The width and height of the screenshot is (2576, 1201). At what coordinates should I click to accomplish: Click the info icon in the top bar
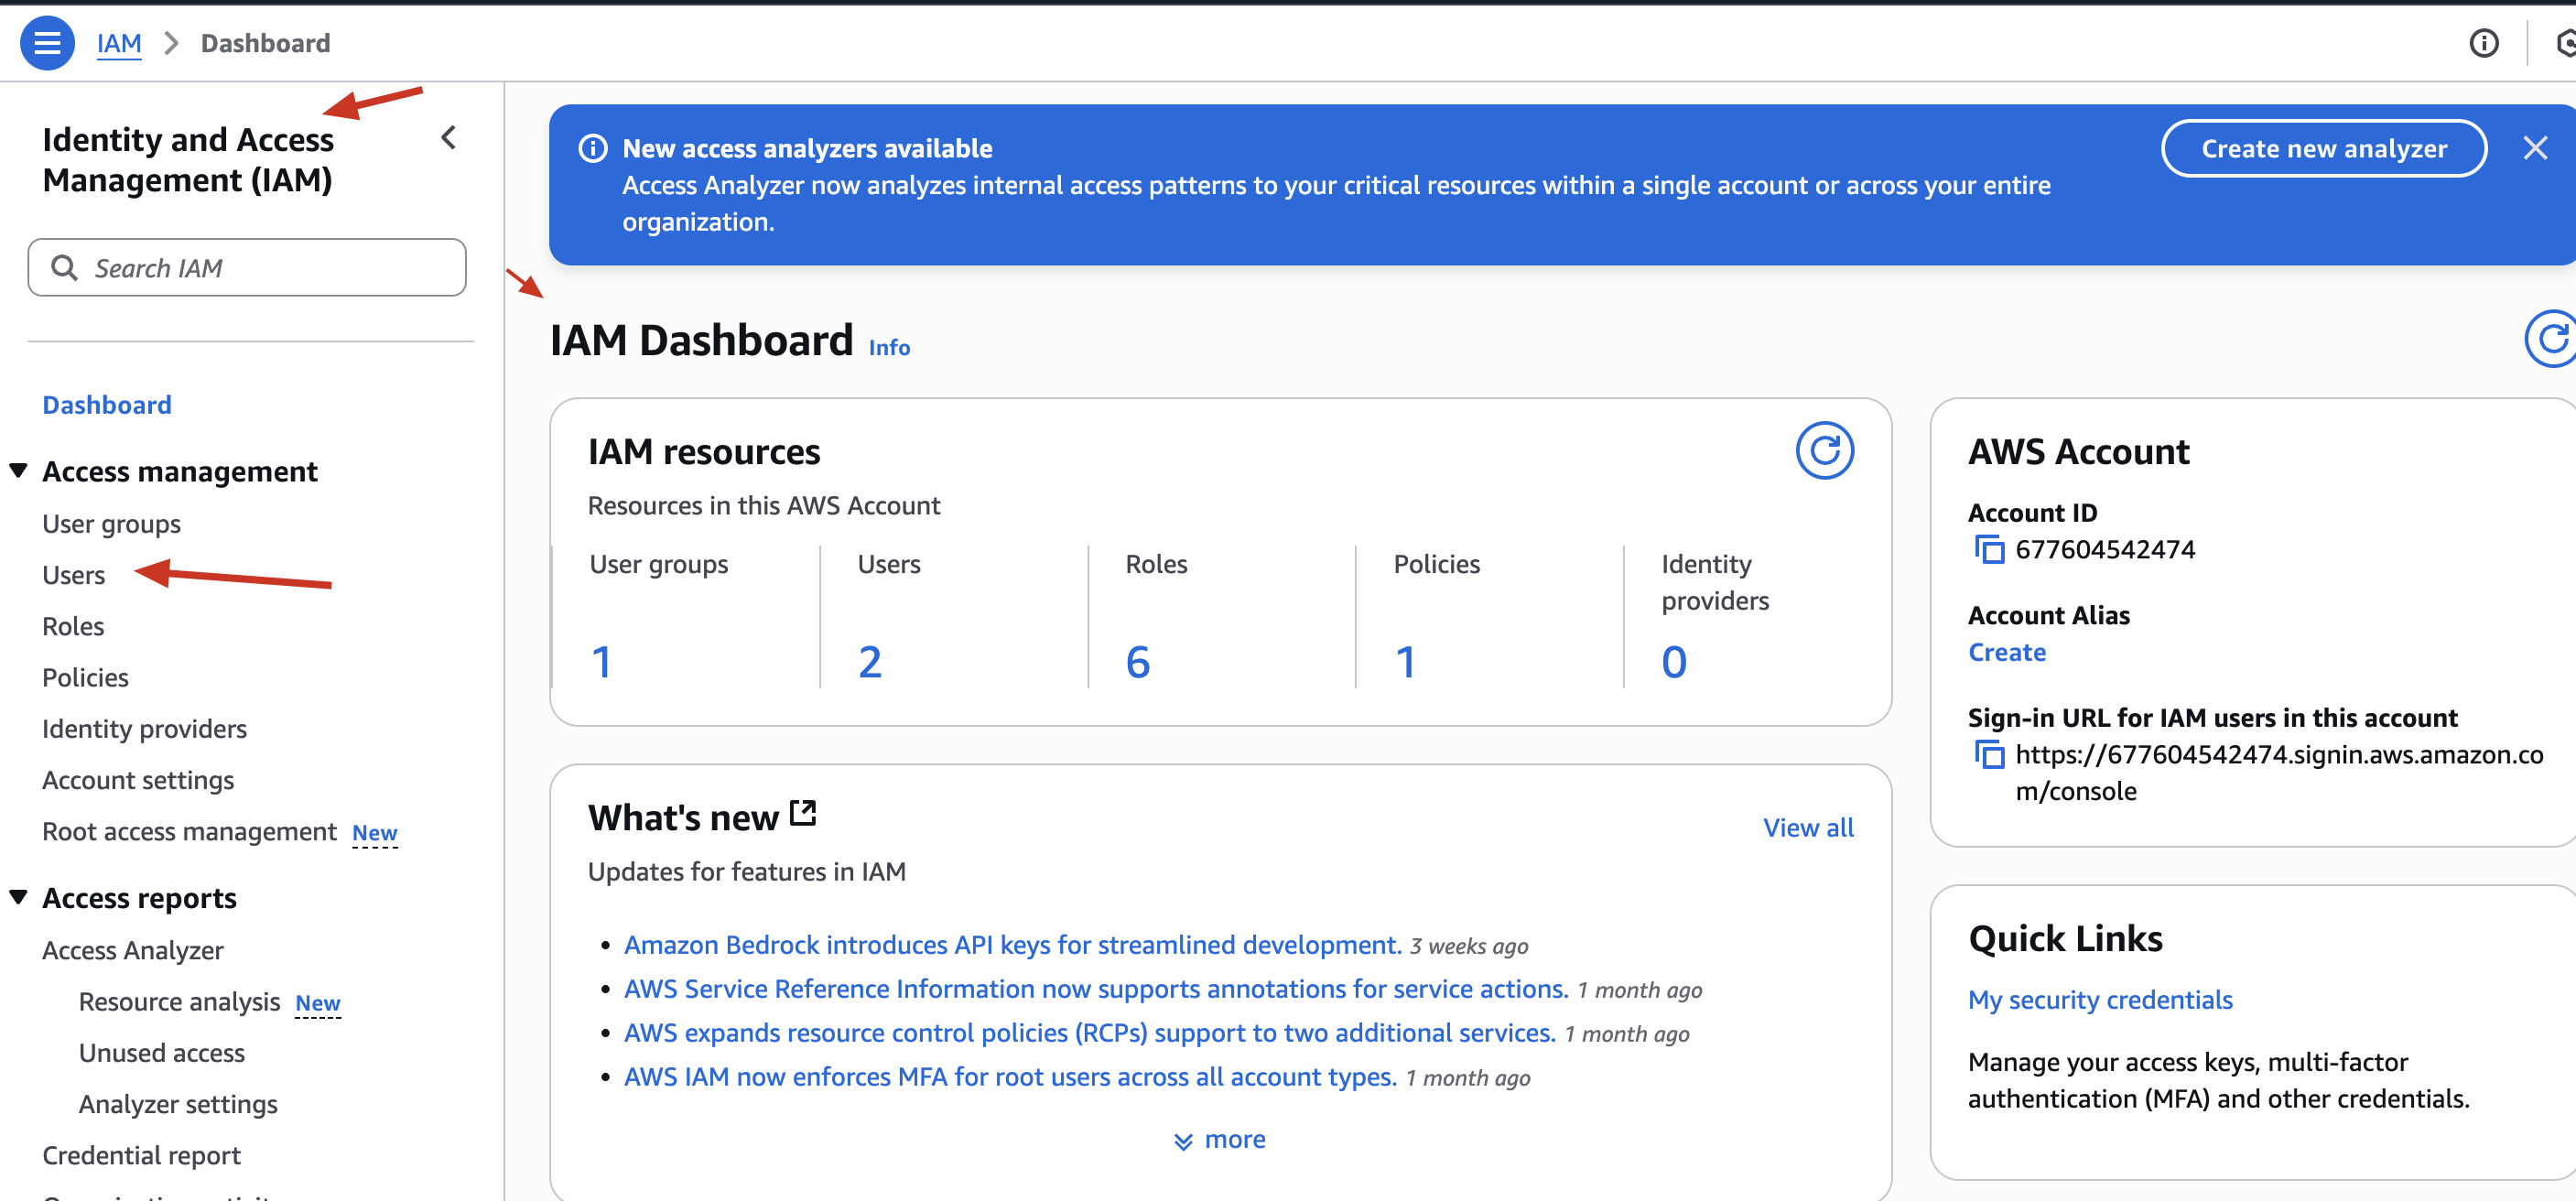point(2483,43)
